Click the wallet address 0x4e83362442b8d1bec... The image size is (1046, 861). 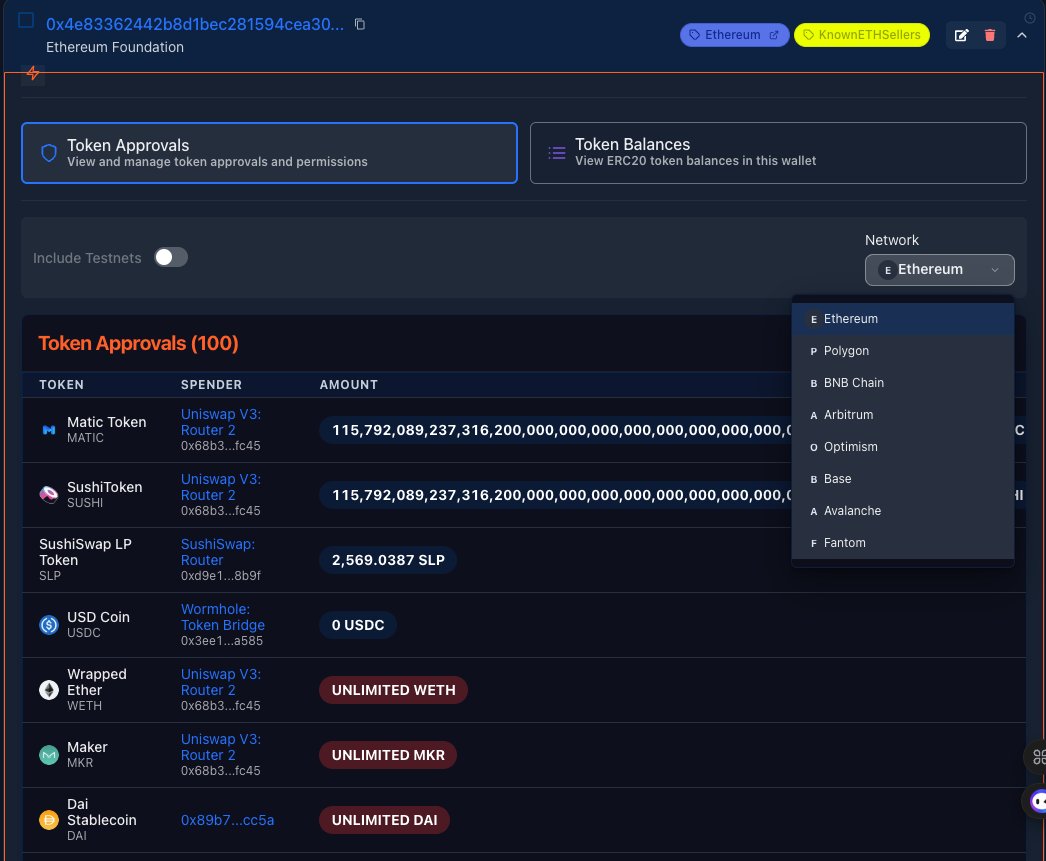point(195,24)
